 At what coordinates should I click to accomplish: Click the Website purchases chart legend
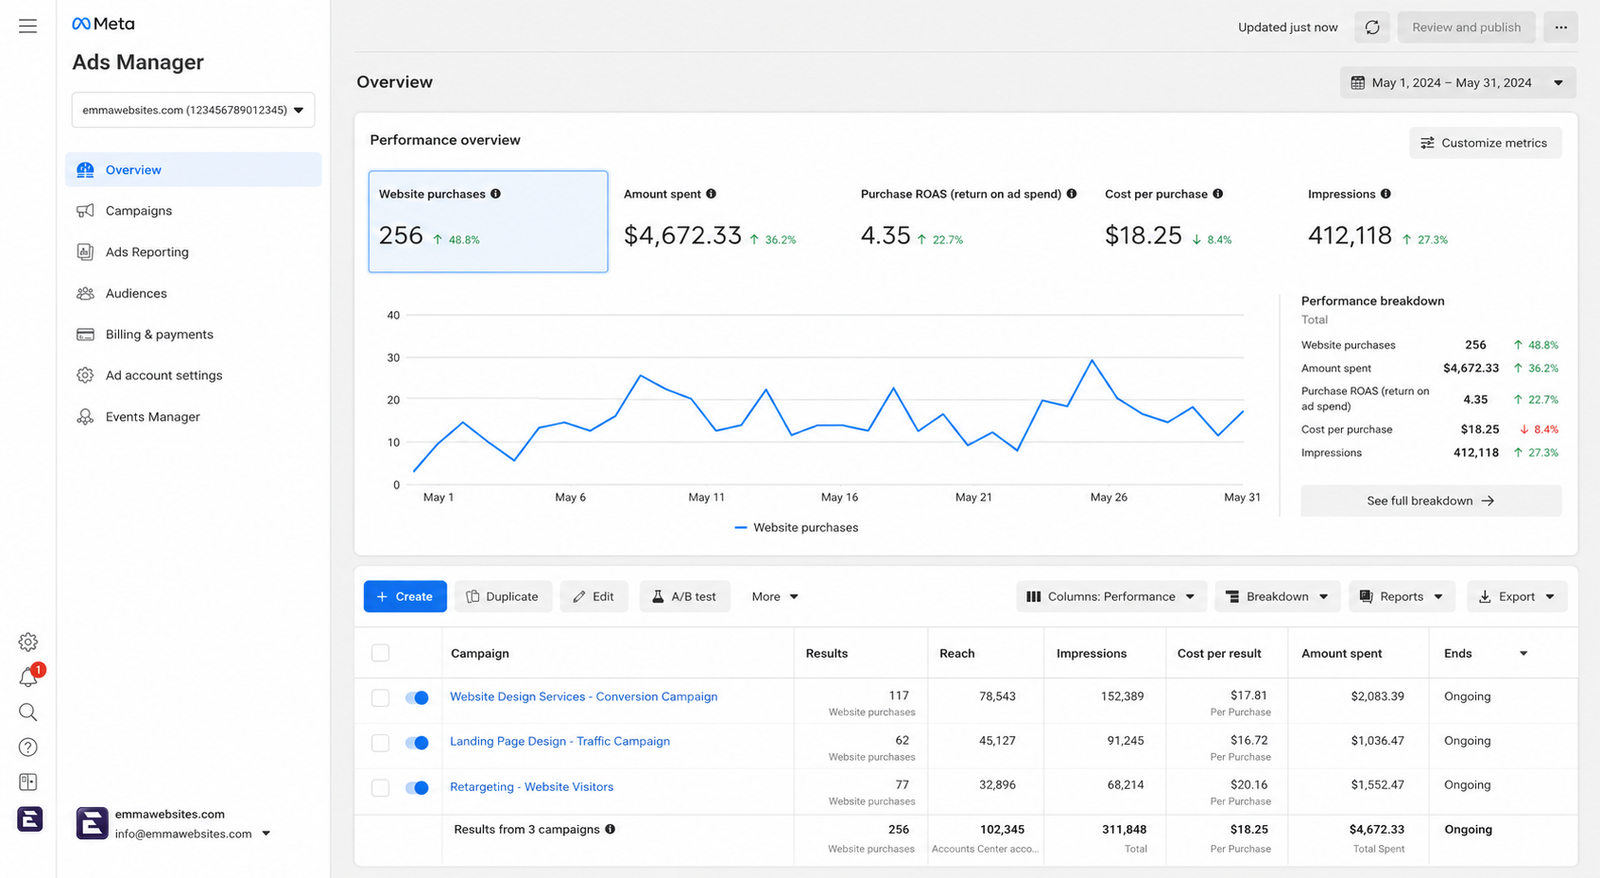tap(796, 528)
